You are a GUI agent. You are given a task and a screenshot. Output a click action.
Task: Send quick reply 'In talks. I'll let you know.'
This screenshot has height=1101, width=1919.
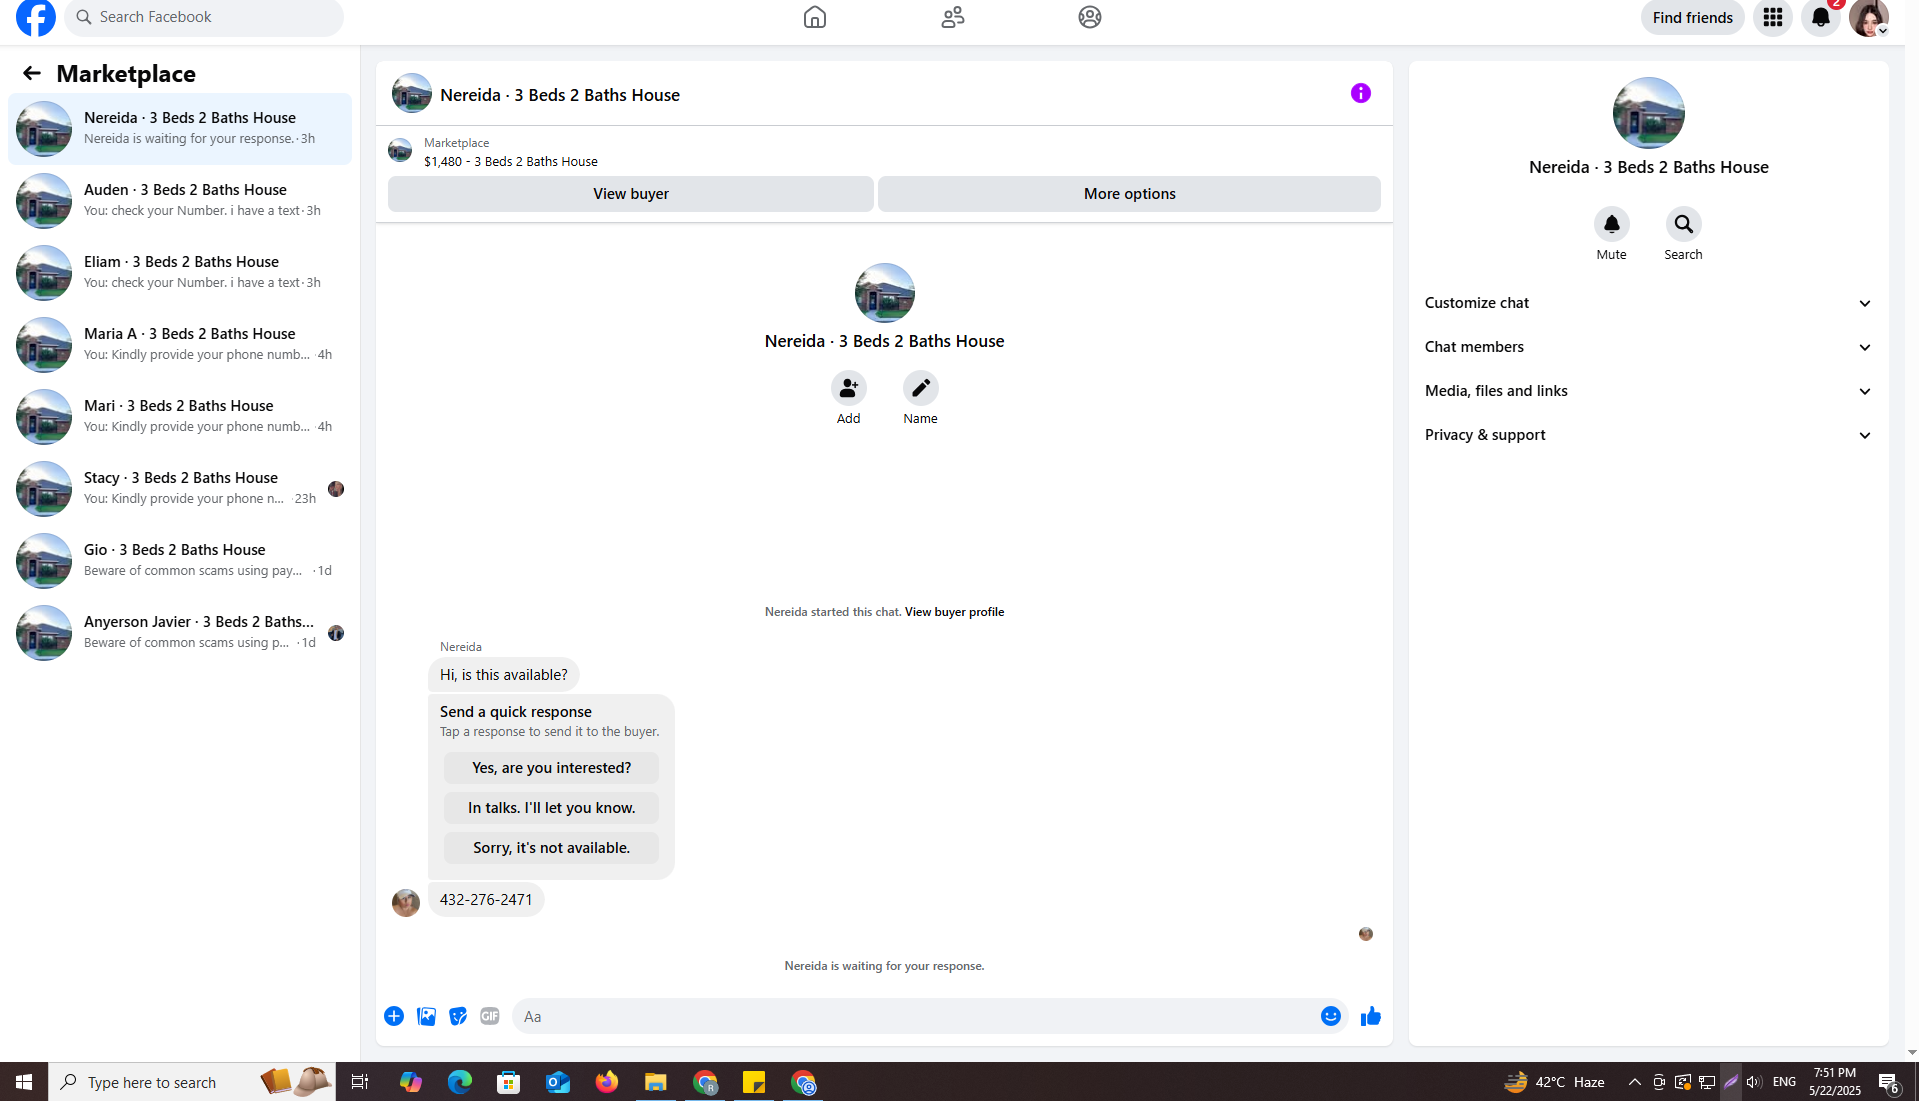(551, 808)
